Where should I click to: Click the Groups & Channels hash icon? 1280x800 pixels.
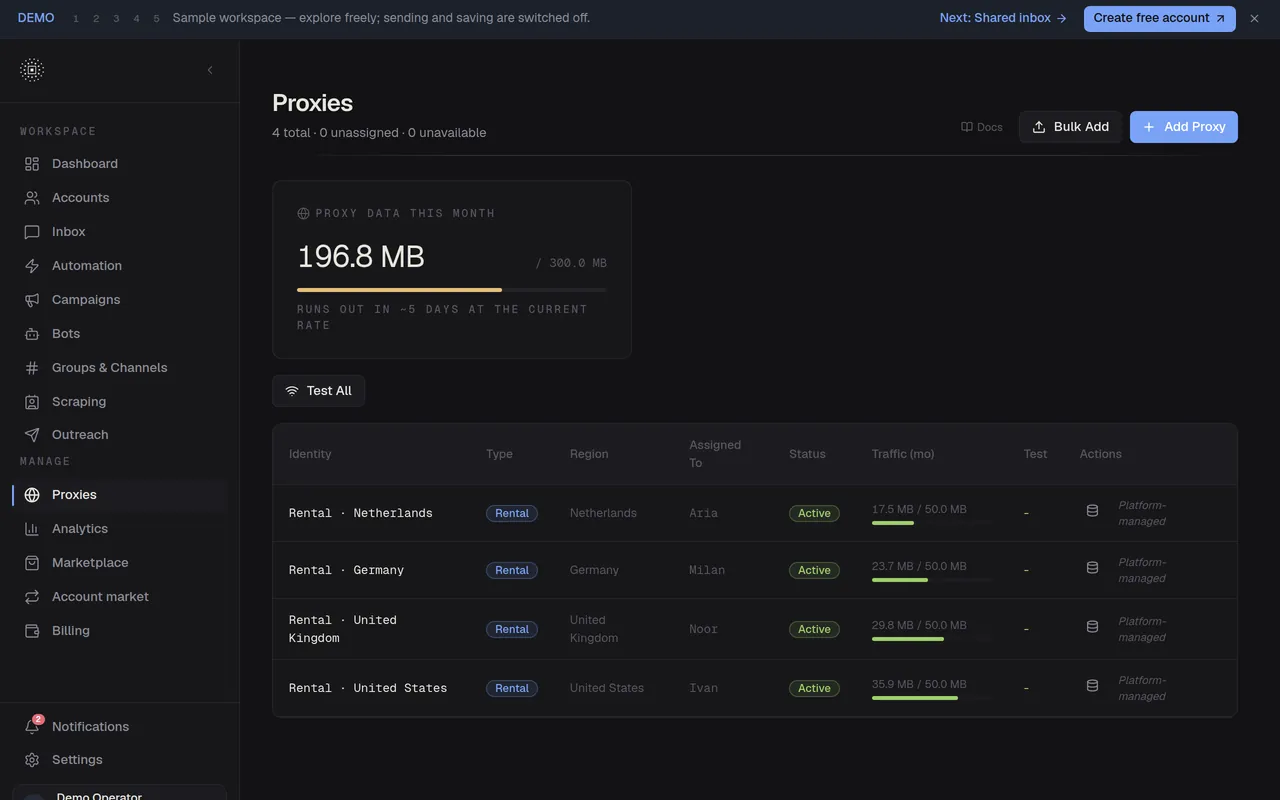pos(32,368)
